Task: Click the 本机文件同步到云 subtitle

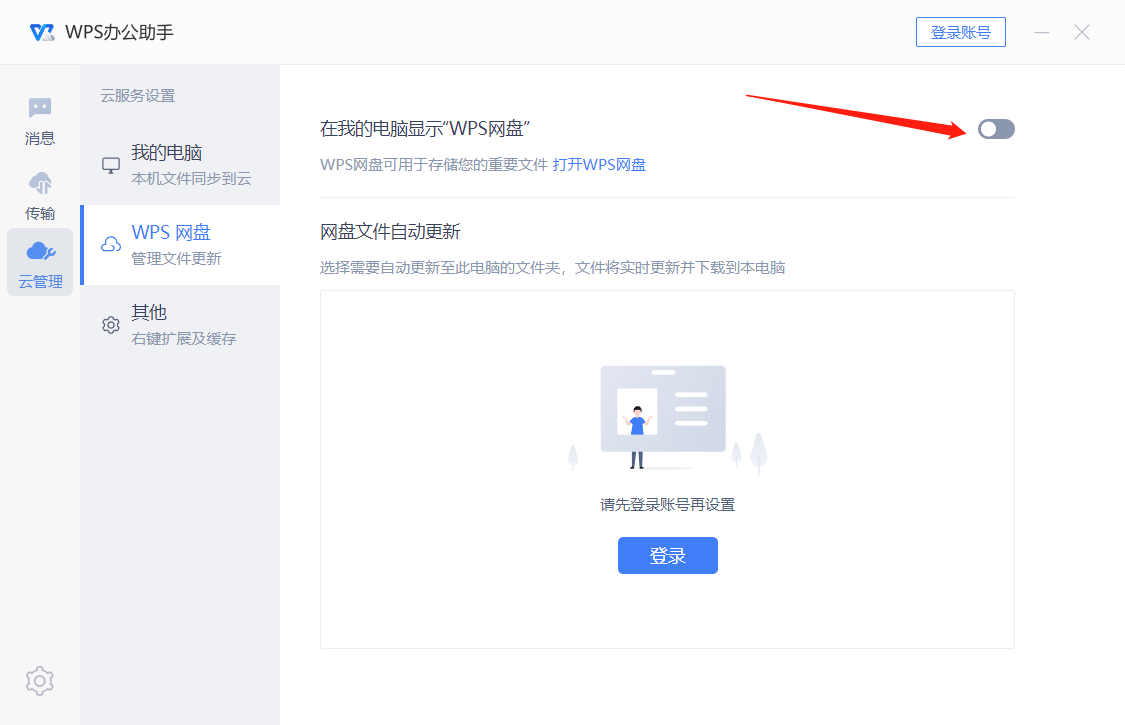Action: point(192,179)
